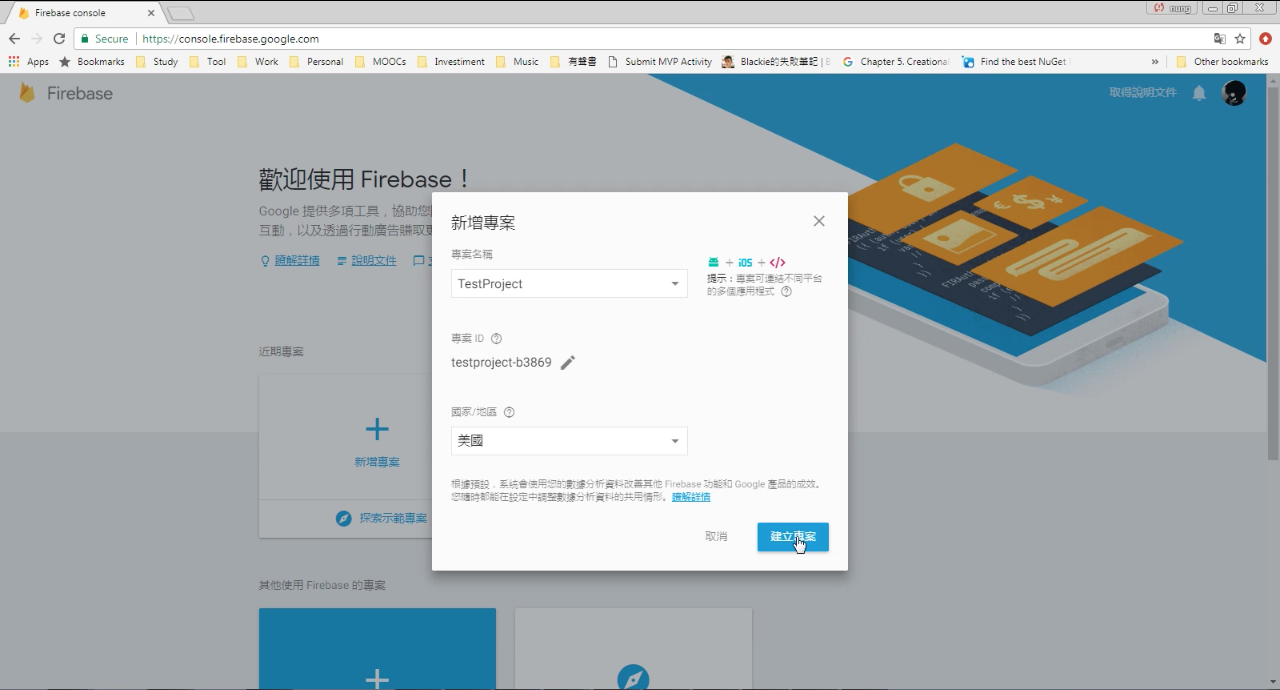Open the help icon beside the multi-platform tip
The width and height of the screenshot is (1280, 690).
coord(786,292)
